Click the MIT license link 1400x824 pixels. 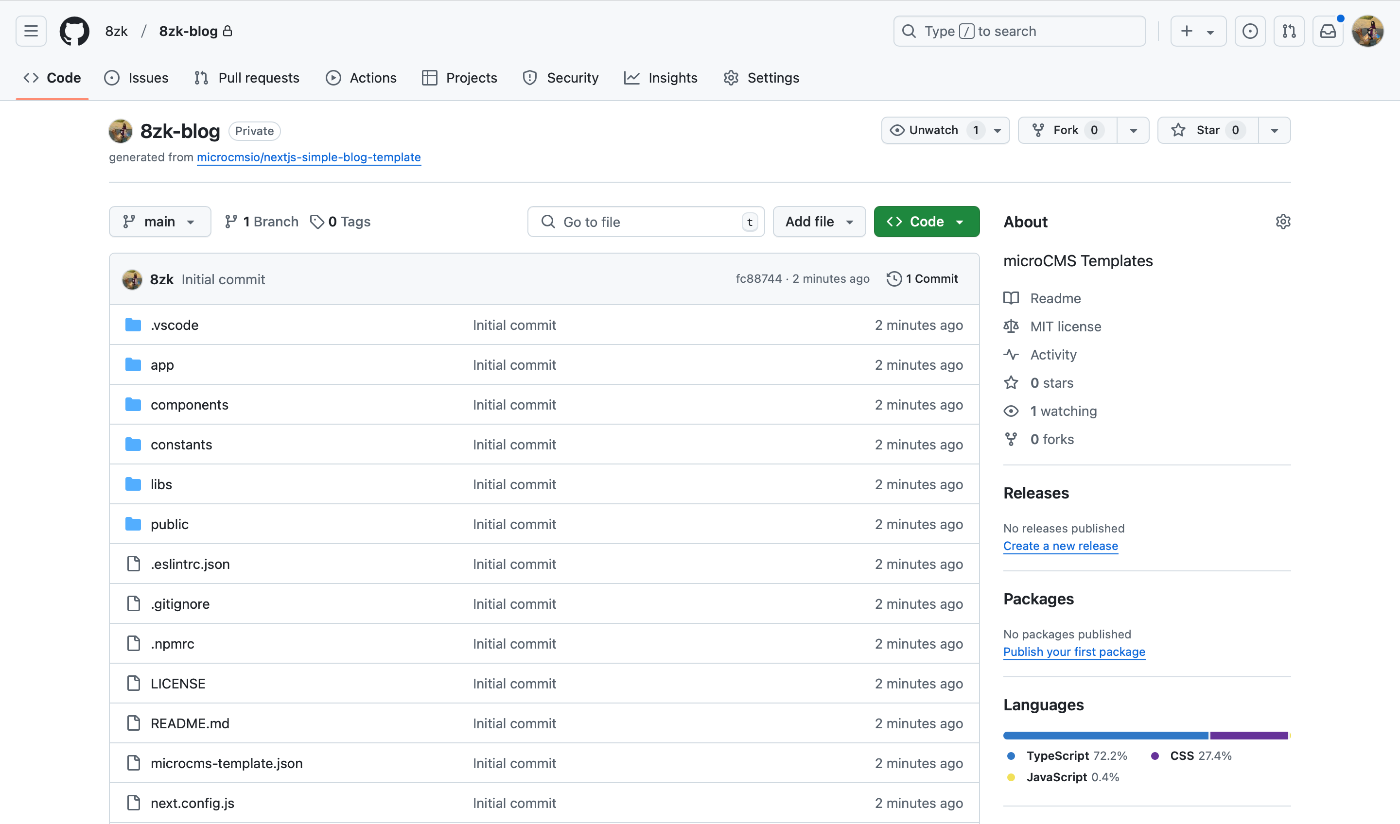point(1053,326)
